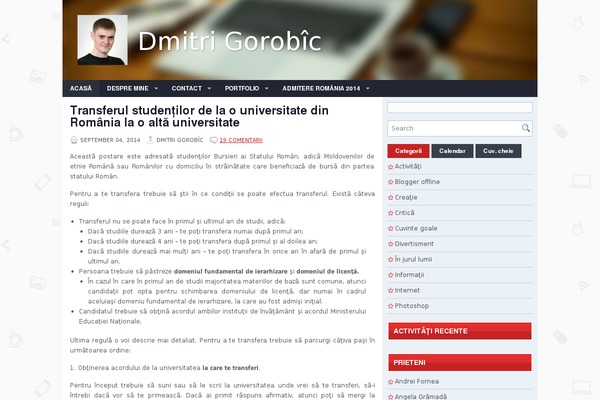Click the star icon next to Blogger offline

tap(391, 182)
